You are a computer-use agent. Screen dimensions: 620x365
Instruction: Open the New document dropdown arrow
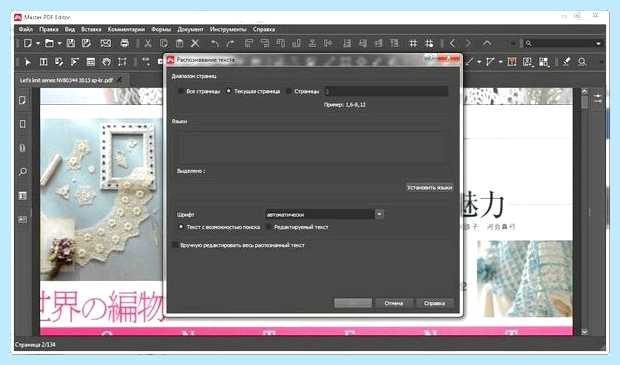tap(38, 43)
